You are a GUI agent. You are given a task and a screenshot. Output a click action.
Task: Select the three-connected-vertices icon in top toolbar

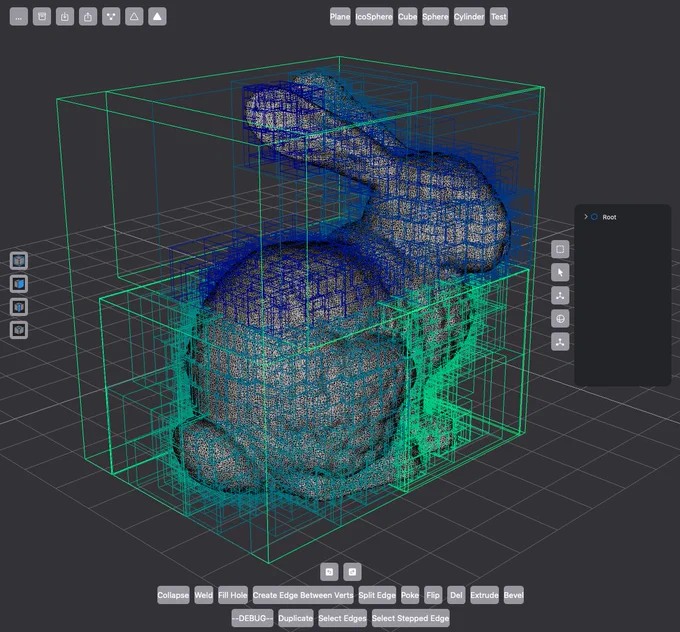click(111, 17)
